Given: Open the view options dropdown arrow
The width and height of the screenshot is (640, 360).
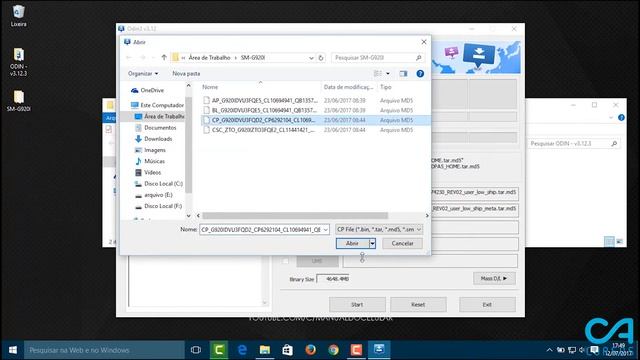Looking at the screenshot, I should coord(388,73).
